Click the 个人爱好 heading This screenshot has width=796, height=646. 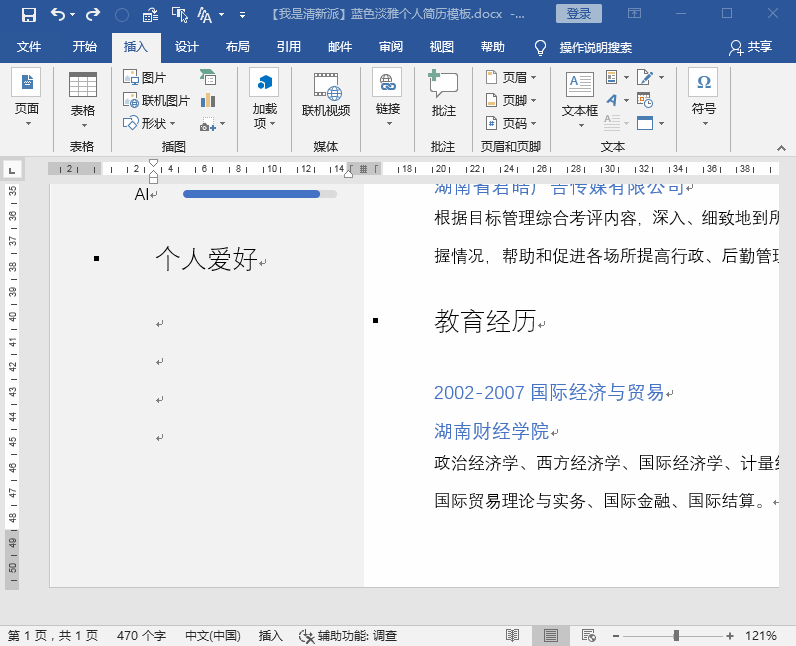tap(206, 259)
